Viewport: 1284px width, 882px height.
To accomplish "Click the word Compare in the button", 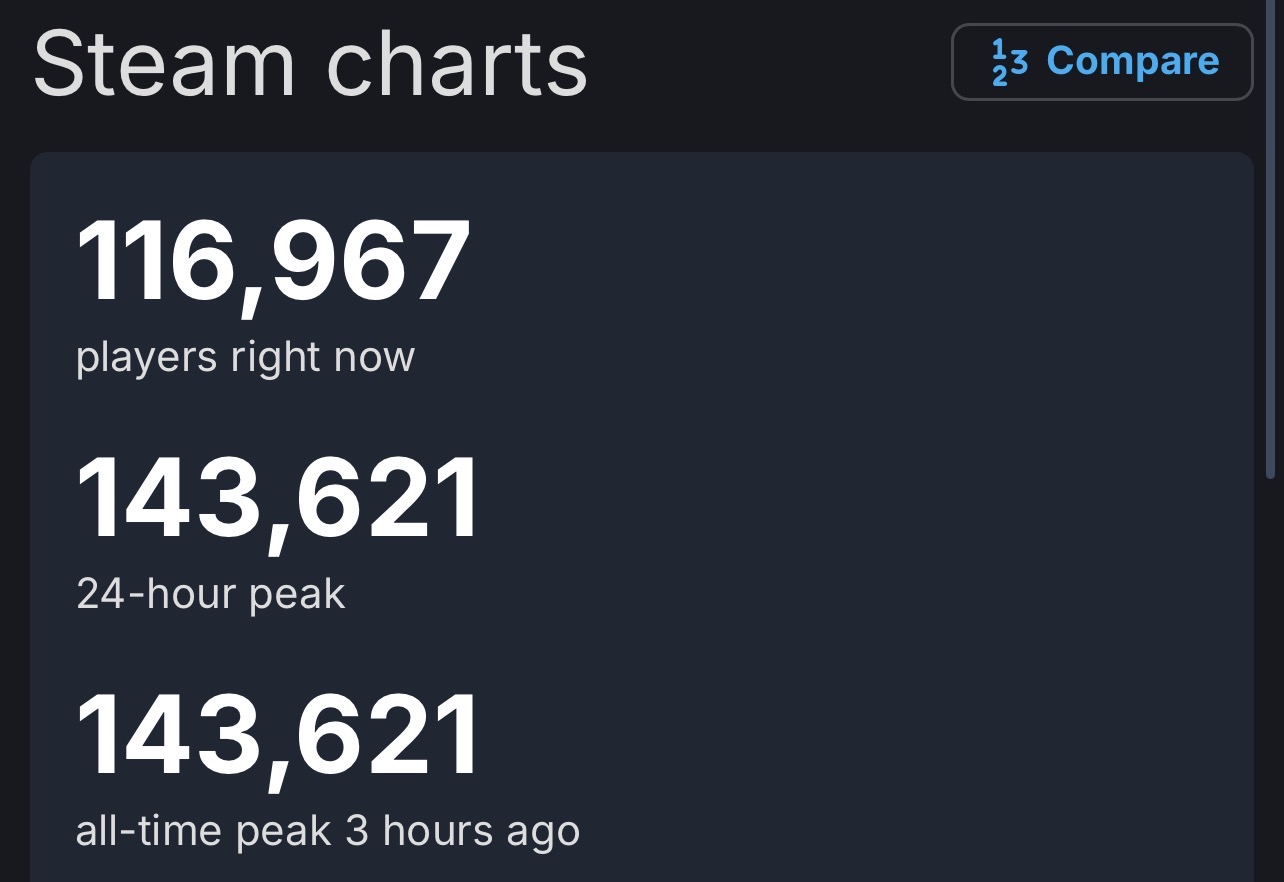I will 1132,62.
